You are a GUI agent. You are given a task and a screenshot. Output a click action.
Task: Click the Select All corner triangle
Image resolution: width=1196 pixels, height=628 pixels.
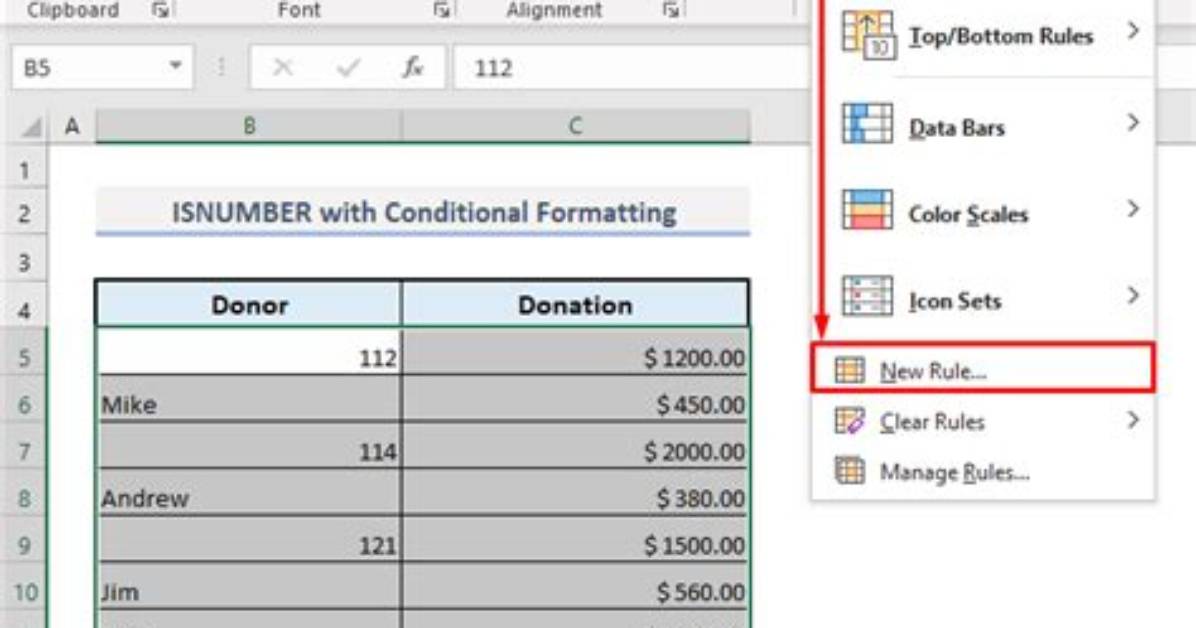pyautogui.click(x=31, y=127)
